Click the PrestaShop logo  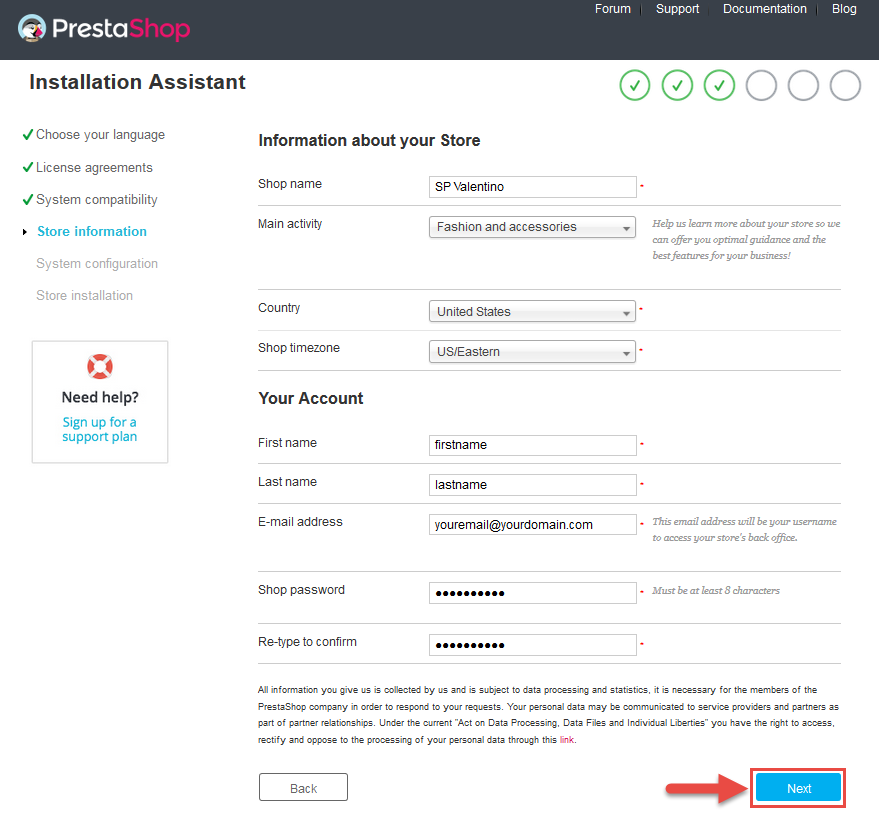coord(104,29)
